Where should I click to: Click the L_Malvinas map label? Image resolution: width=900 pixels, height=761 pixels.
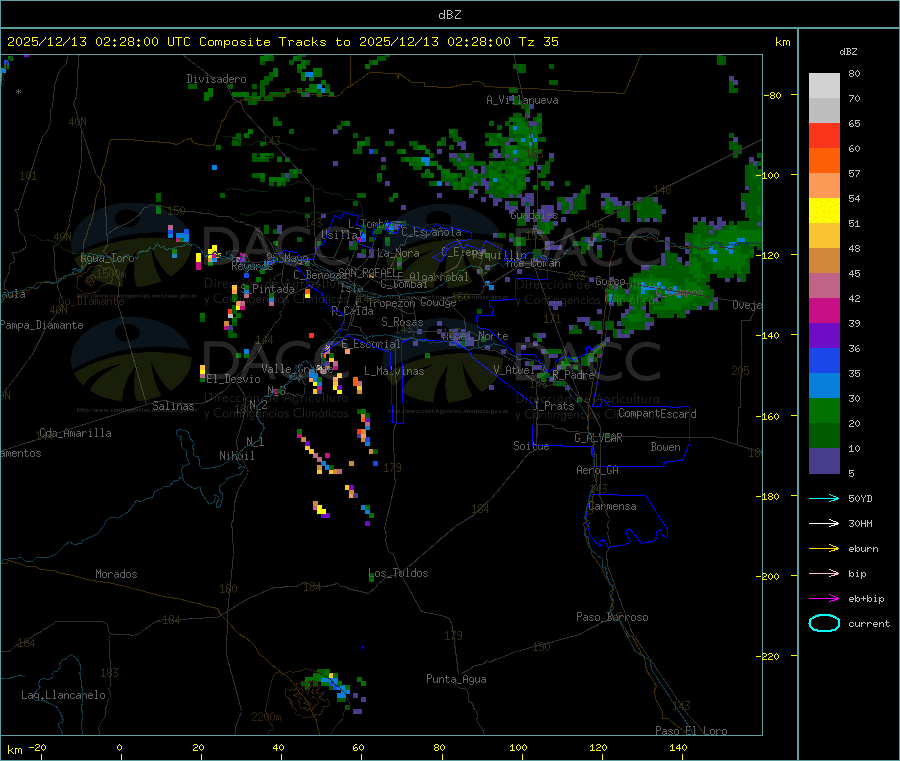pos(394,371)
